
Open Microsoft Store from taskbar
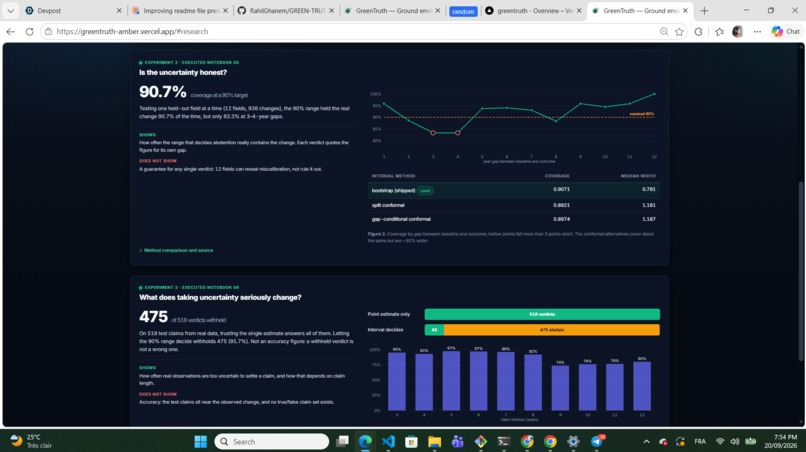[411, 441]
